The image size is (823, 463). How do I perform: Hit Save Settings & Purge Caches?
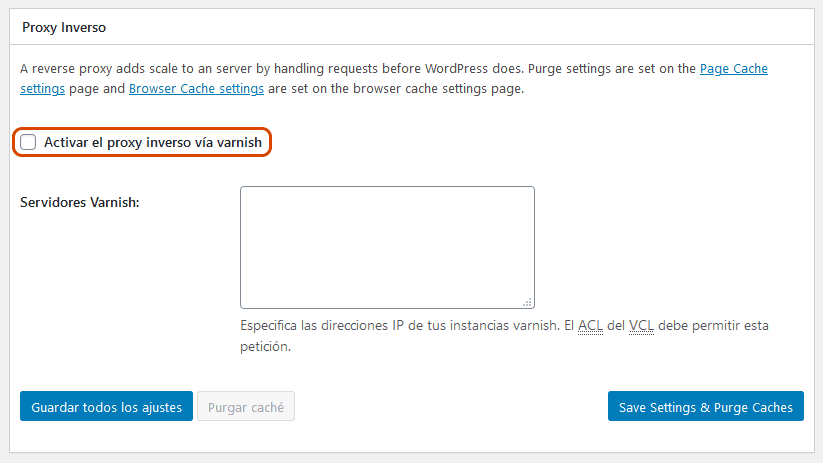(705, 407)
